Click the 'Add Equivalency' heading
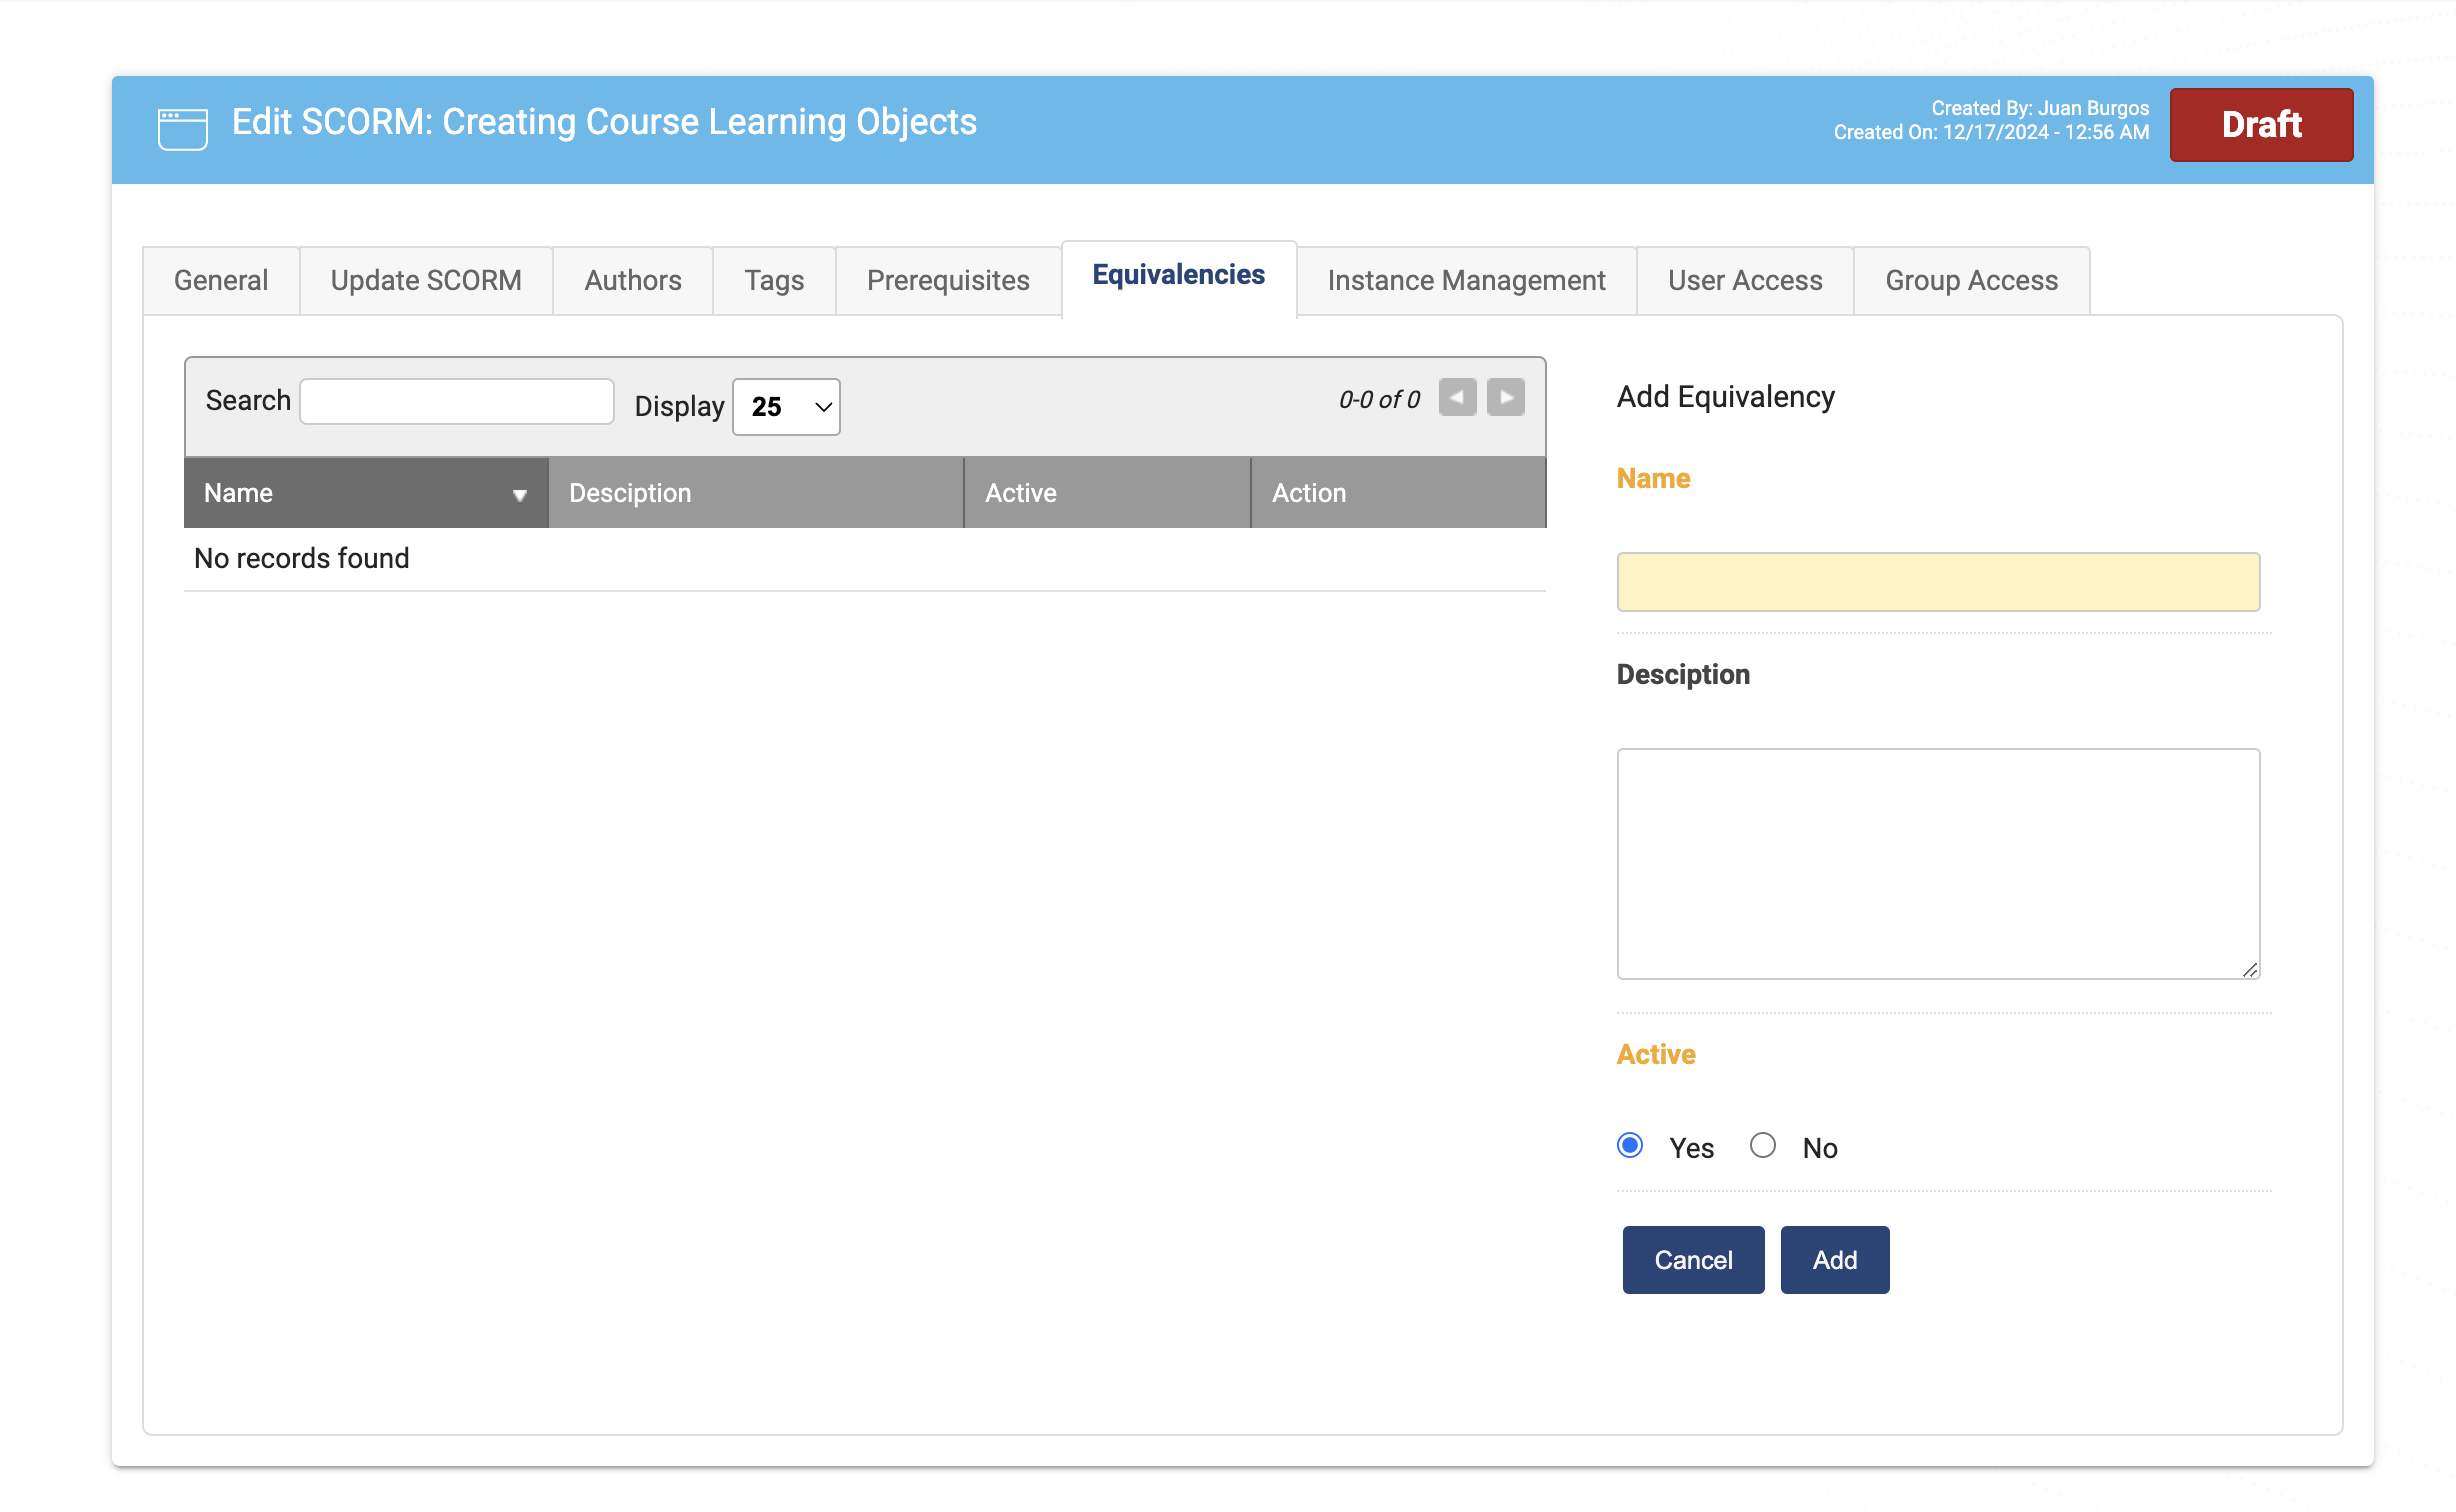The image size is (2456, 1512). pyautogui.click(x=1726, y=397)
